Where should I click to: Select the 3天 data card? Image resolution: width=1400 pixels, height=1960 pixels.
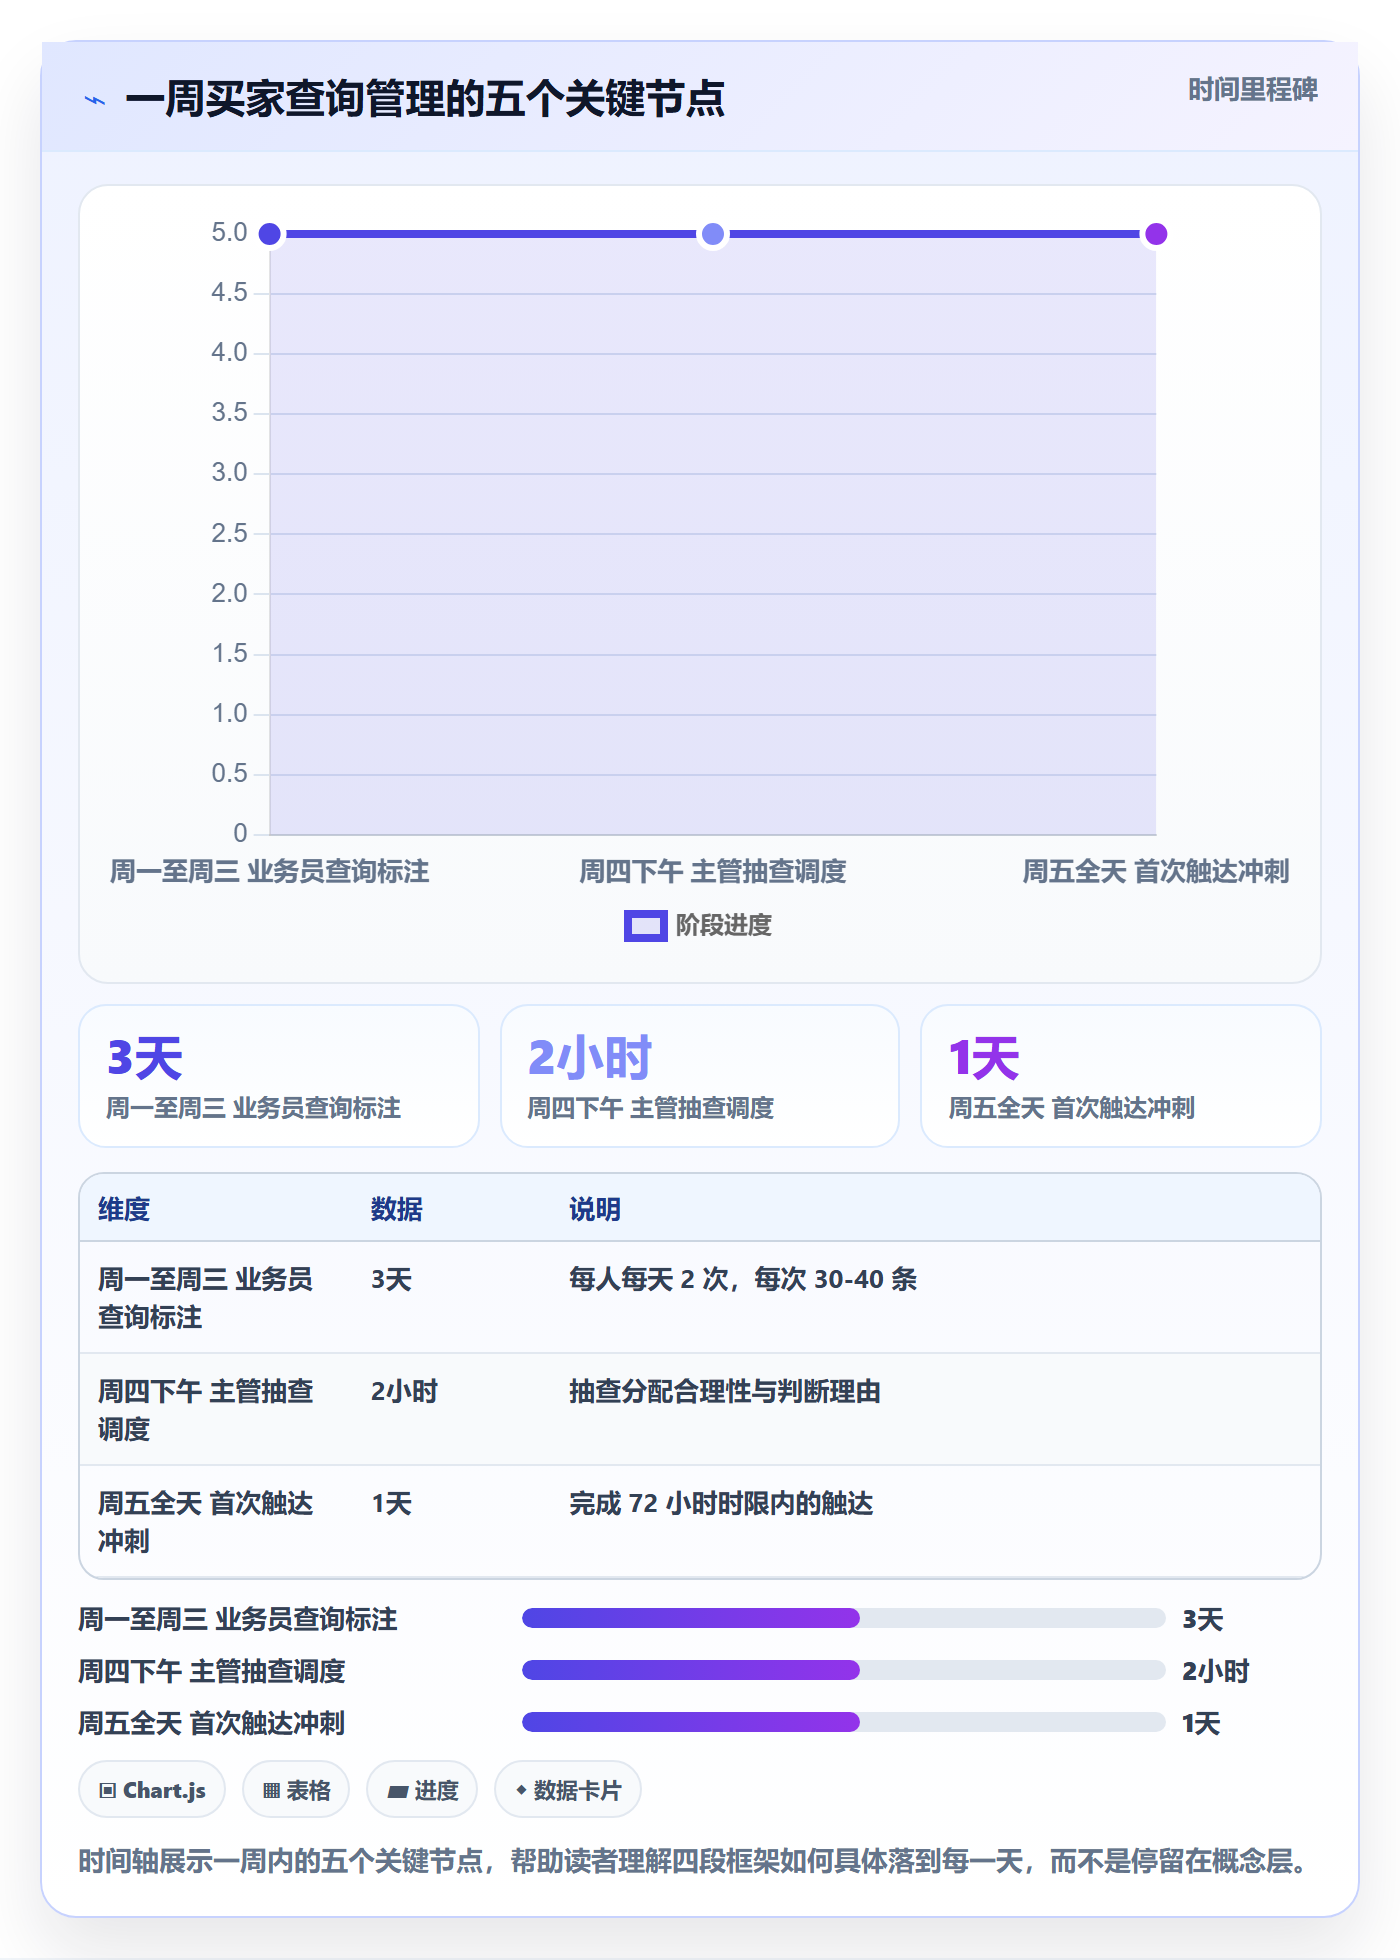click(x=279, y=1076)
